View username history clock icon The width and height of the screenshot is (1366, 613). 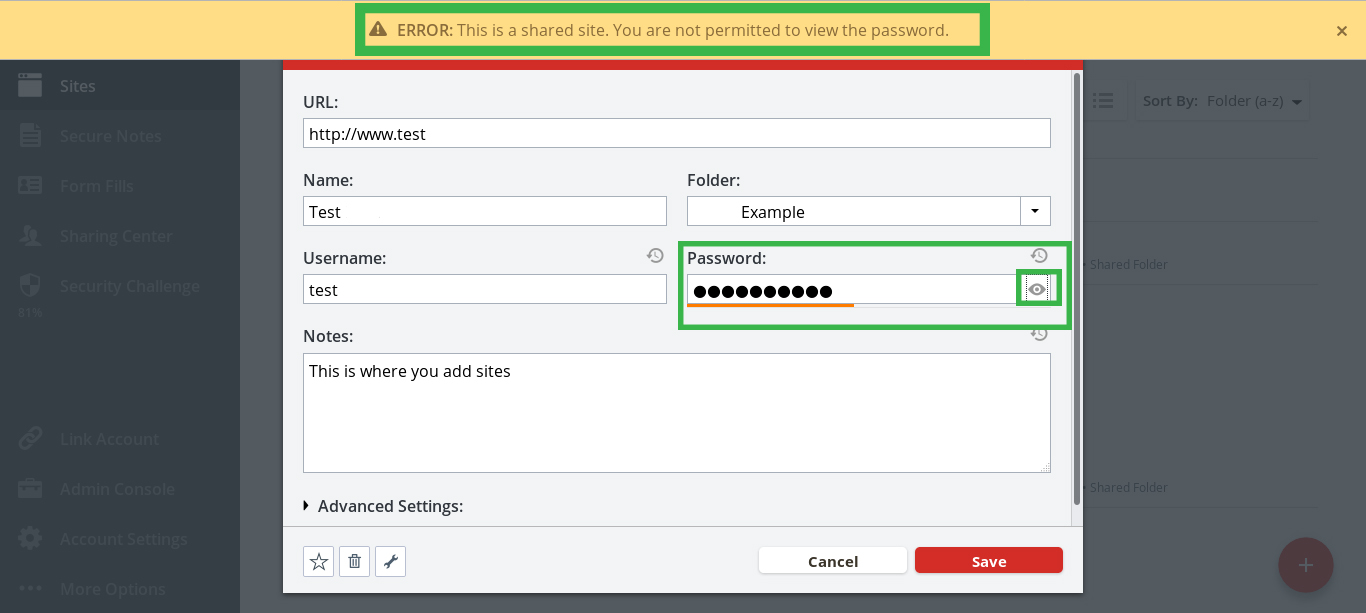(x=655, y=256)
